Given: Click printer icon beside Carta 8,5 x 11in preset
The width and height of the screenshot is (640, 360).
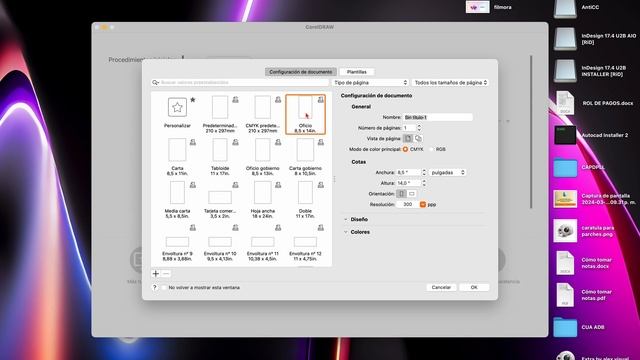Looking at the screenshot, I should coord(193,142).
